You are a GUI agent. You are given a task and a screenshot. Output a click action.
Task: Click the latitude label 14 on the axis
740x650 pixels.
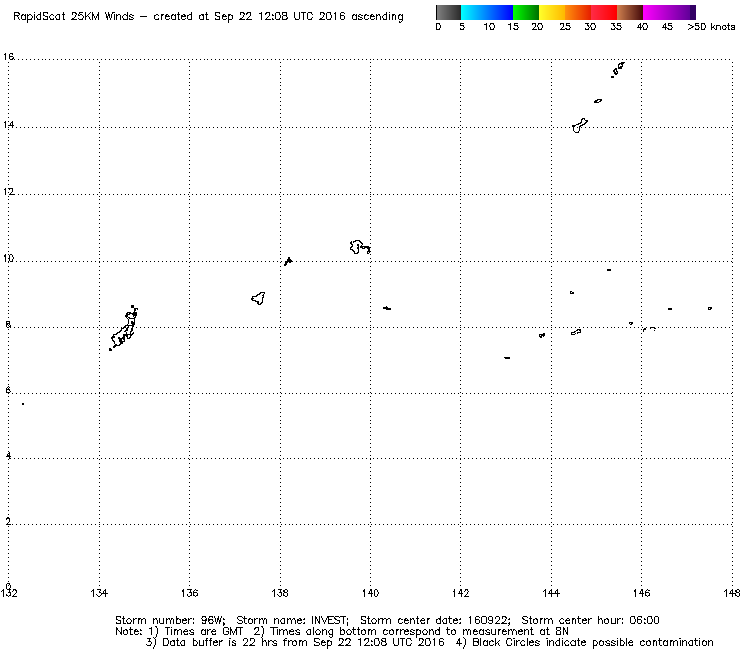click(8, 125)
